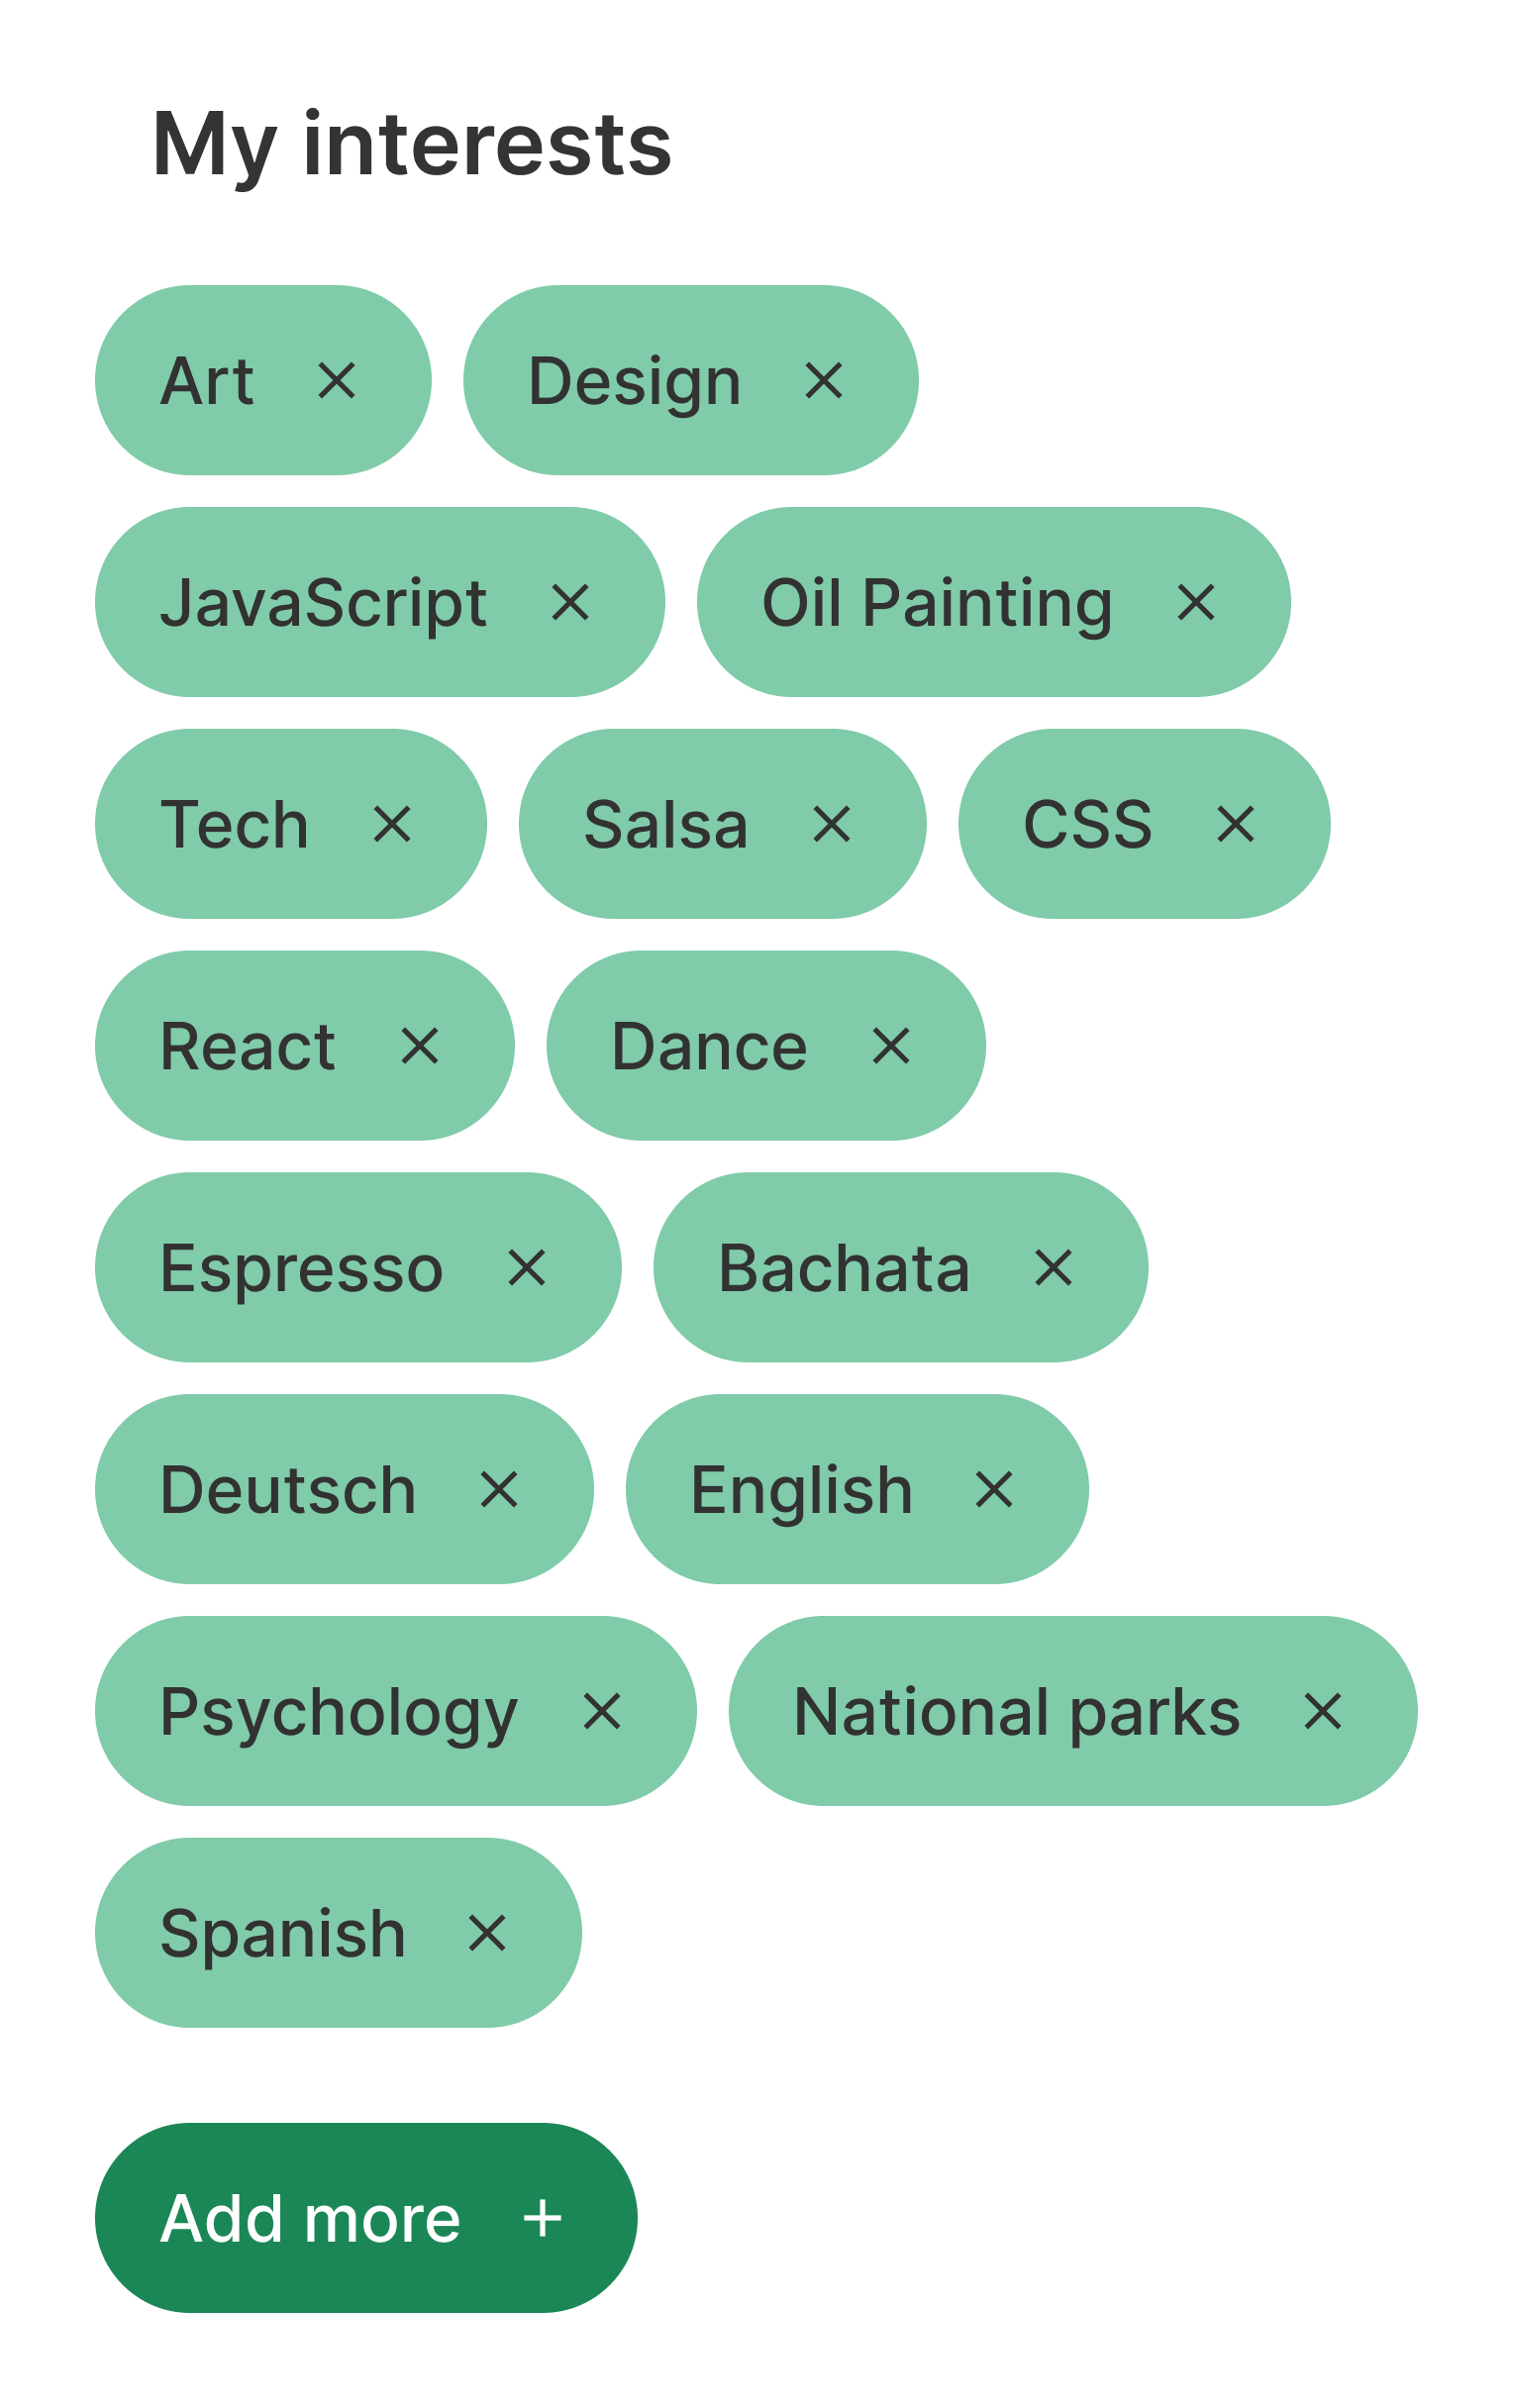Click the X on Espresso
The image size is (1513, 2408).
[527, 1268]
